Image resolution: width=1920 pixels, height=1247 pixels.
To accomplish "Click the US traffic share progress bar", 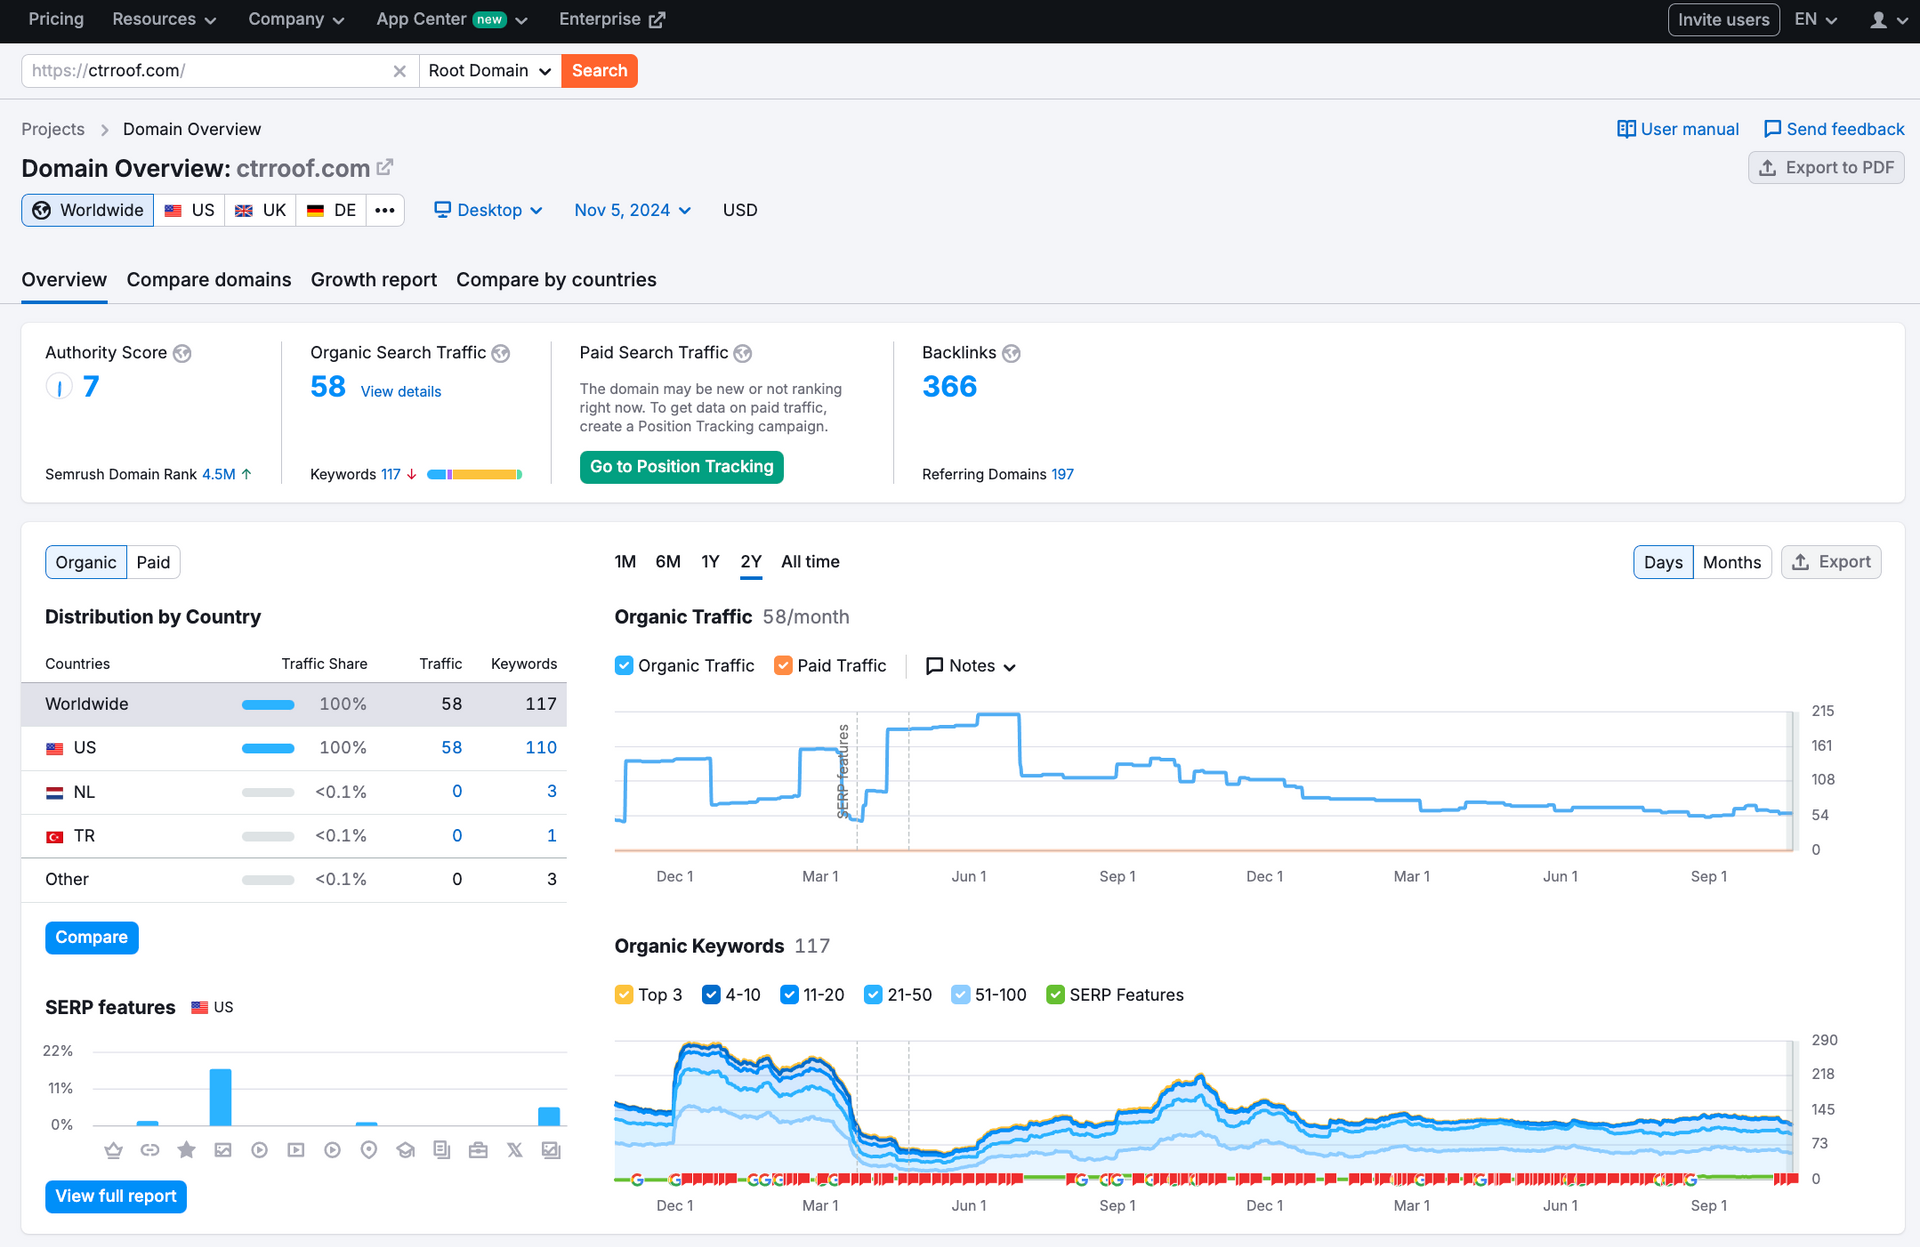I will click(x=268, y=748).
